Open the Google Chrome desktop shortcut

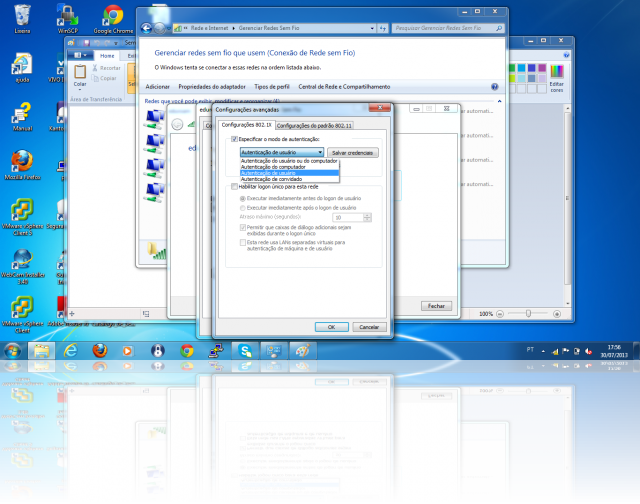(113, 19)
